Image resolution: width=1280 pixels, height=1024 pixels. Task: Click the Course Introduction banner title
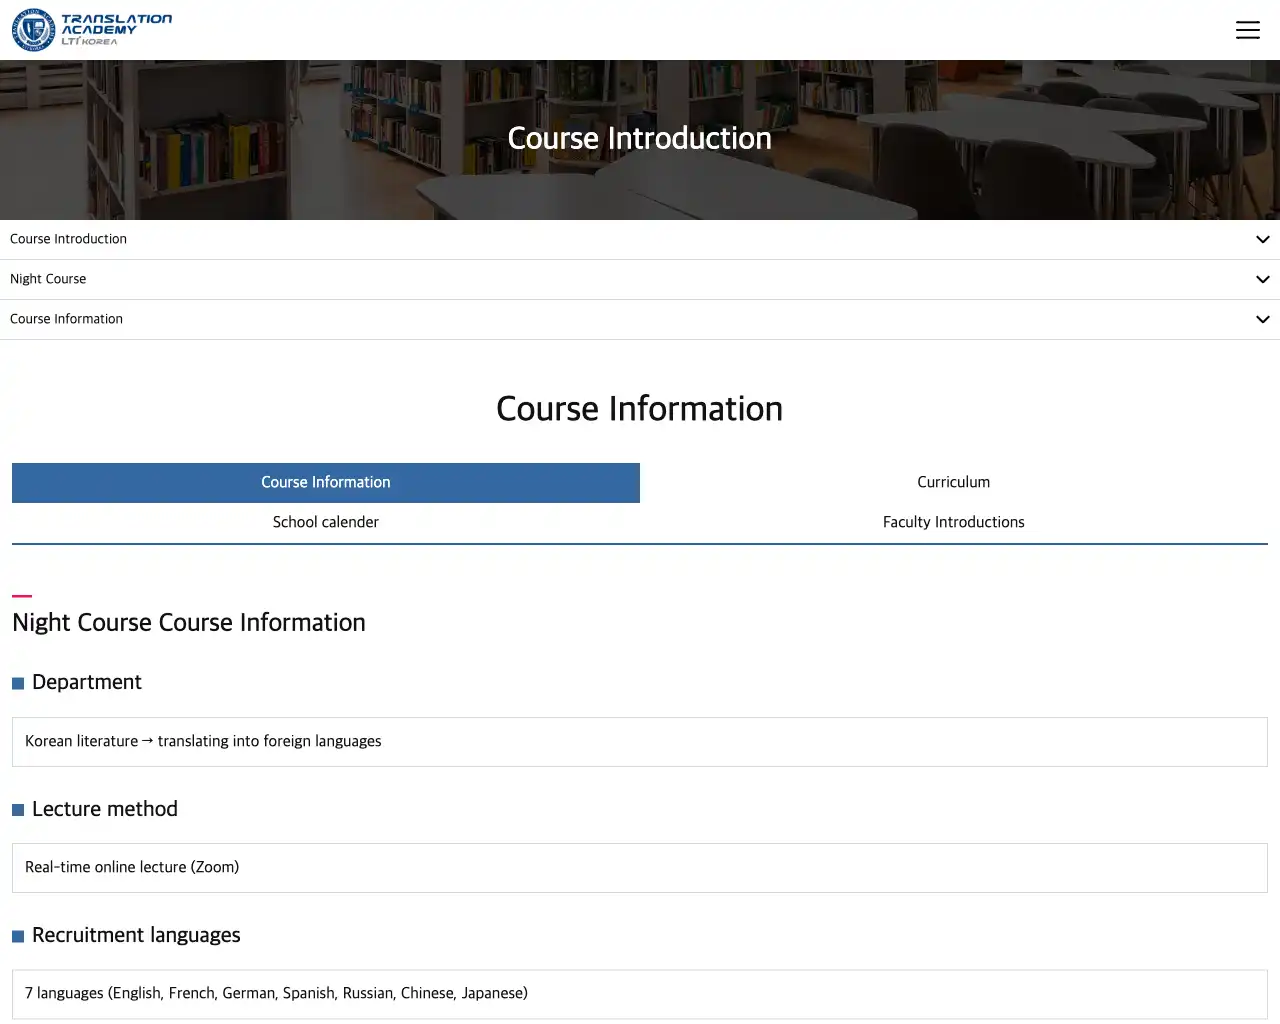point(639,138)
